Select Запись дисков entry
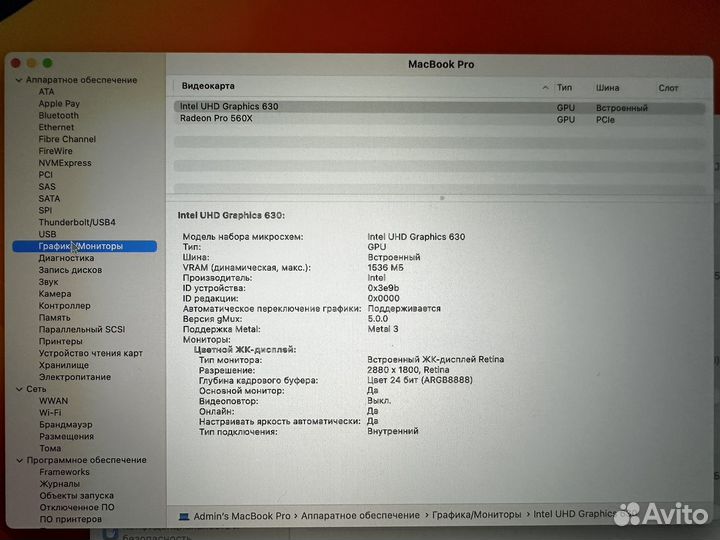 click(70, 270)
